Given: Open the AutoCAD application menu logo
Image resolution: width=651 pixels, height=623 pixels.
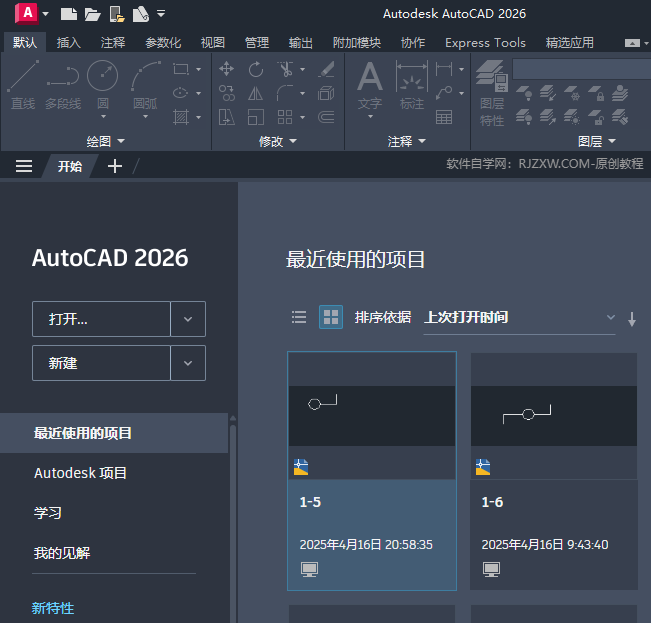Looking at the screenshot, I should pos(27,13).
